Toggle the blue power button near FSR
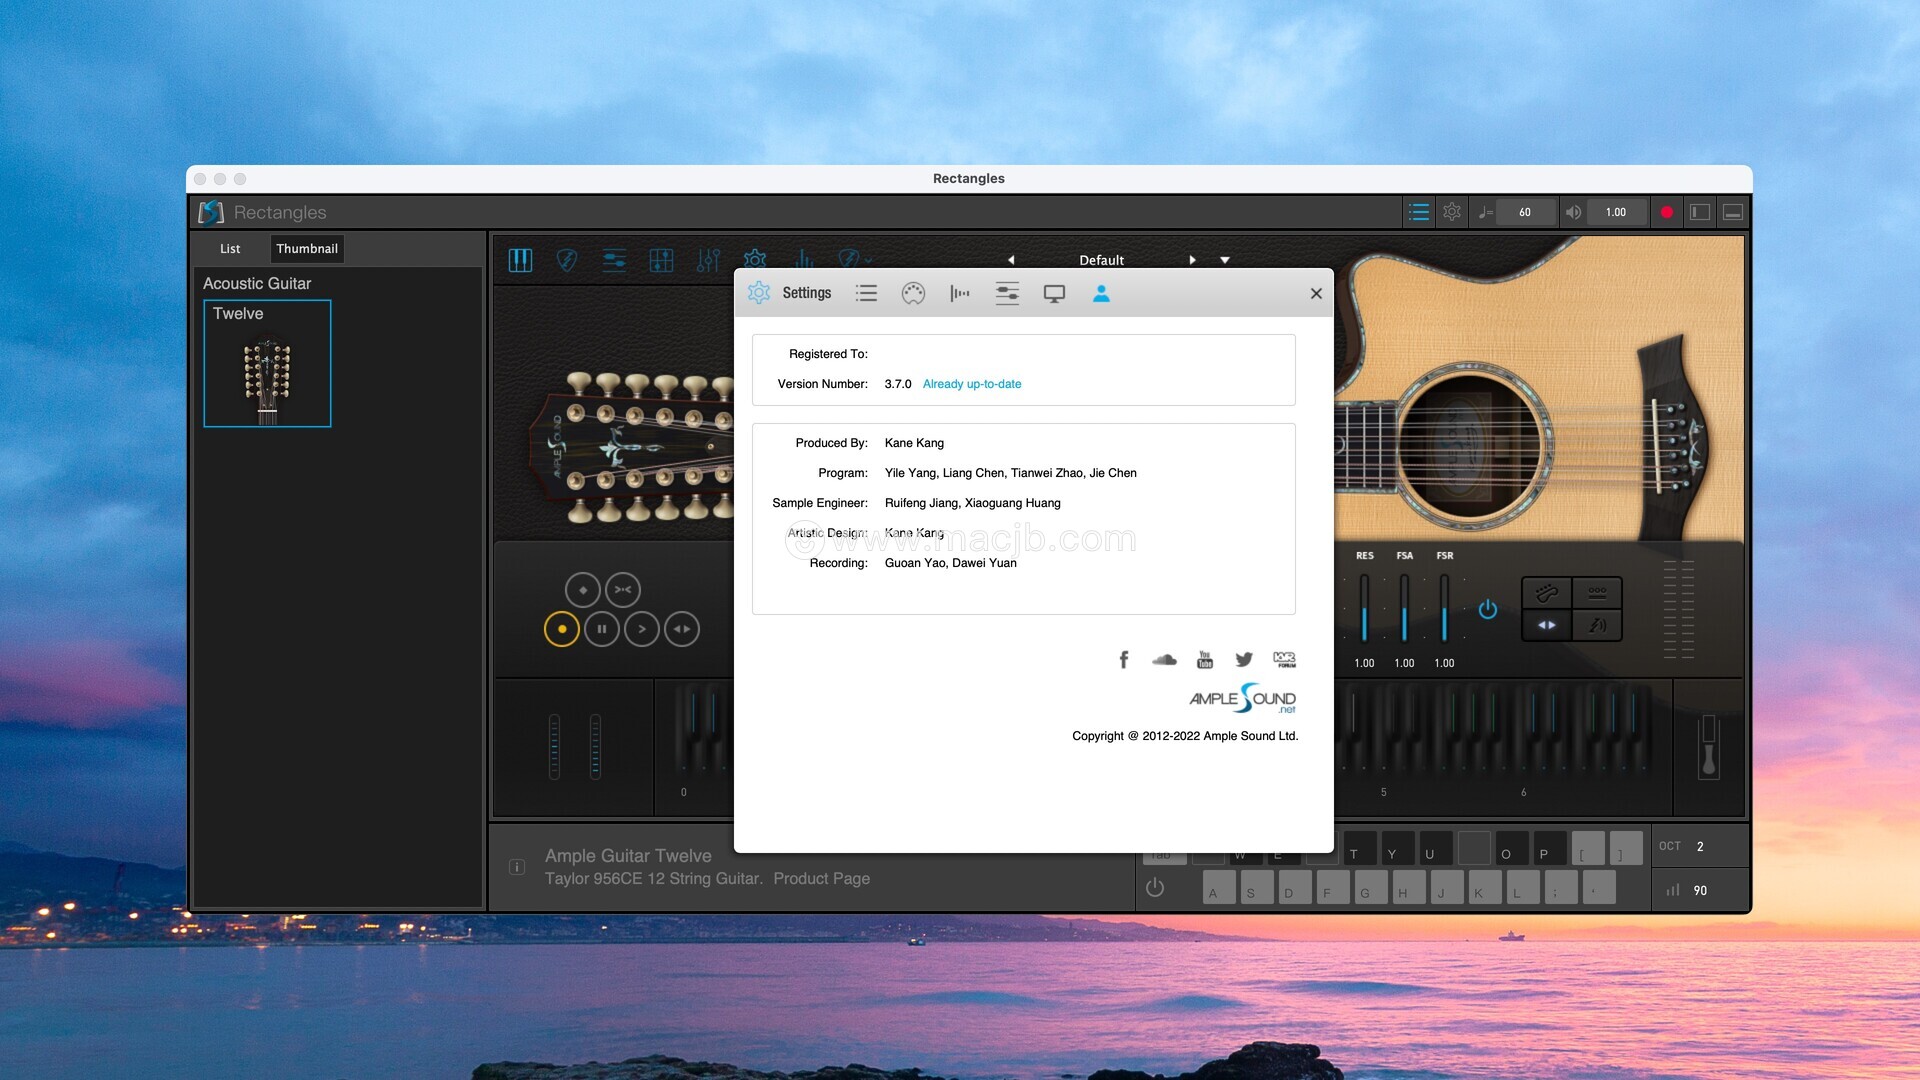This screenshot has height=1080, width=1920. (1488, 609)
